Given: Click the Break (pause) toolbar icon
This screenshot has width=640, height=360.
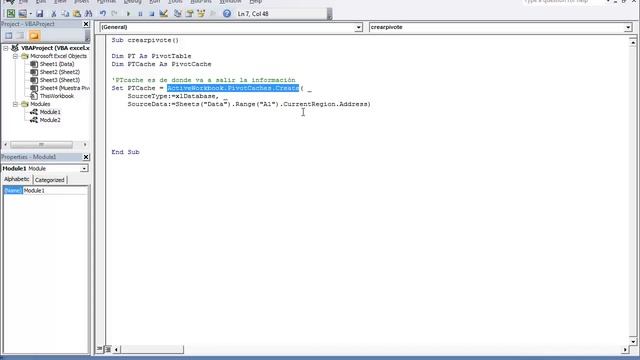Looking at the screenshot, I should click(140, 13).
